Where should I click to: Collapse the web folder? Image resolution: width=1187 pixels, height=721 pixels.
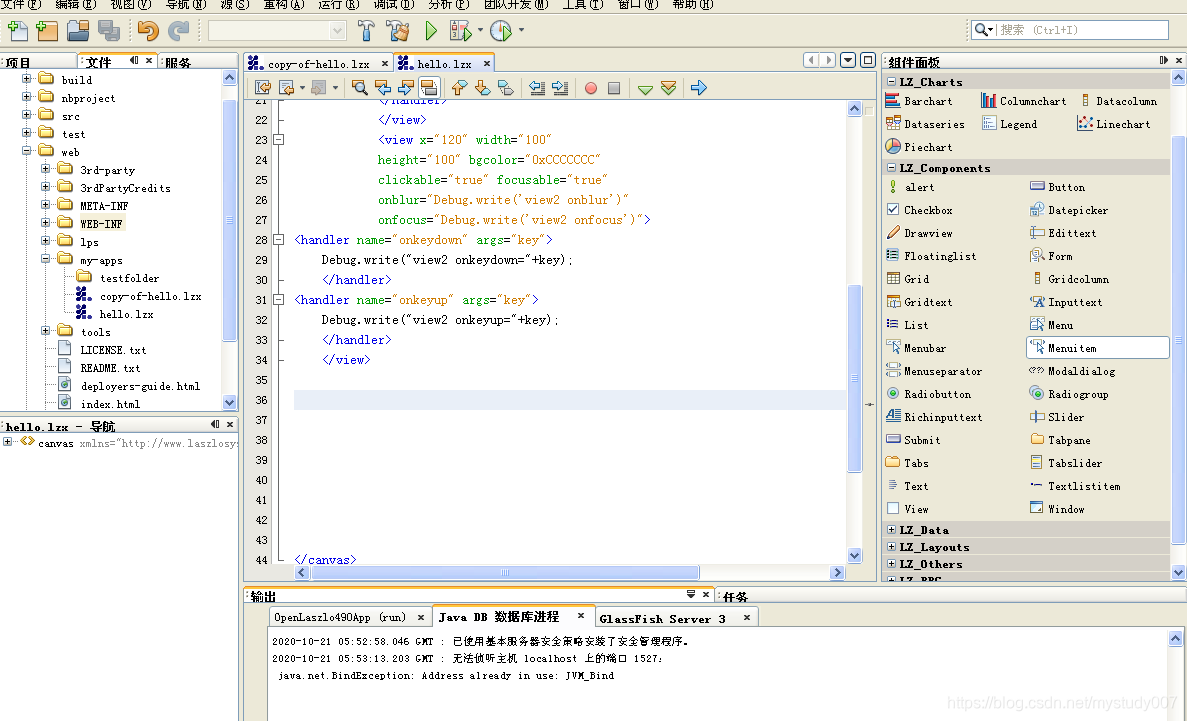(26, 151)
